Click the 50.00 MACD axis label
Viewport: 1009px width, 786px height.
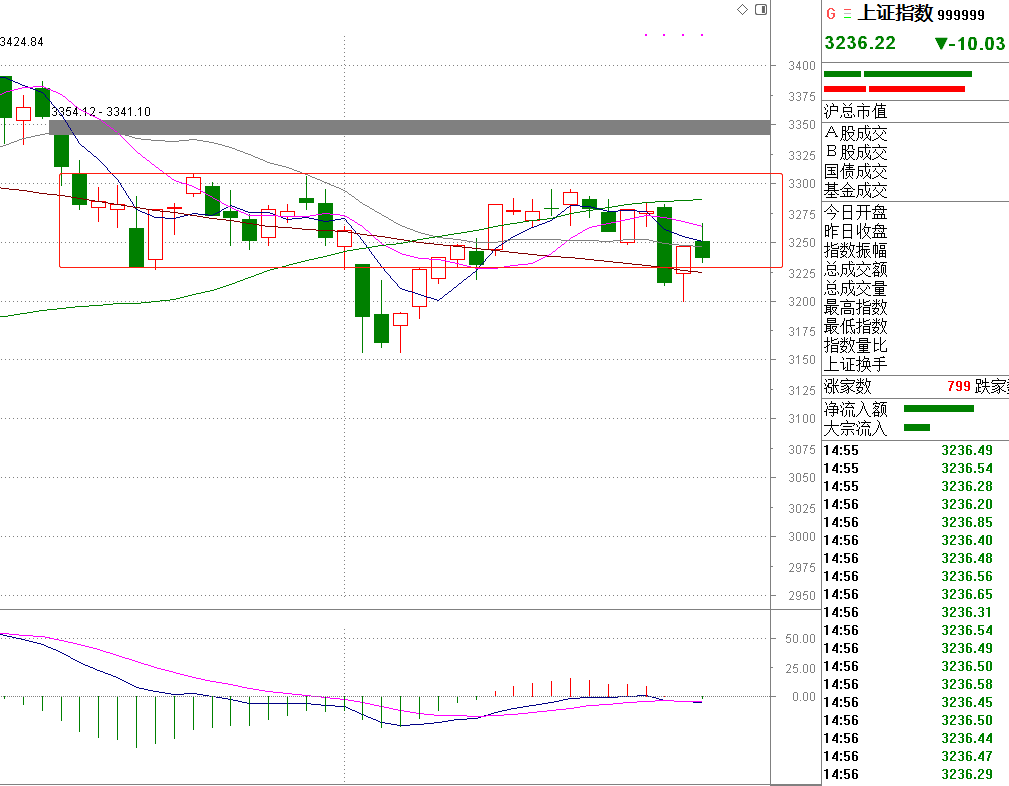(x=801, y=639)
